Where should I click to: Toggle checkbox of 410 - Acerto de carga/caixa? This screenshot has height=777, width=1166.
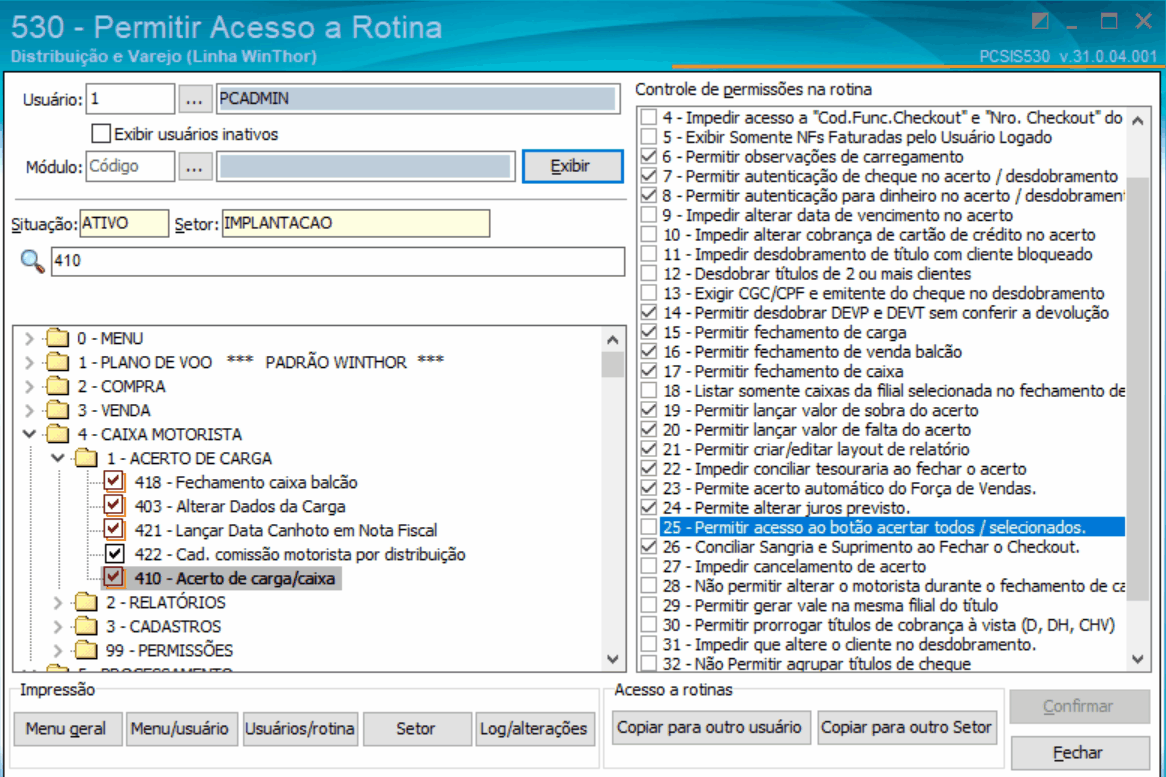(114, 578)
